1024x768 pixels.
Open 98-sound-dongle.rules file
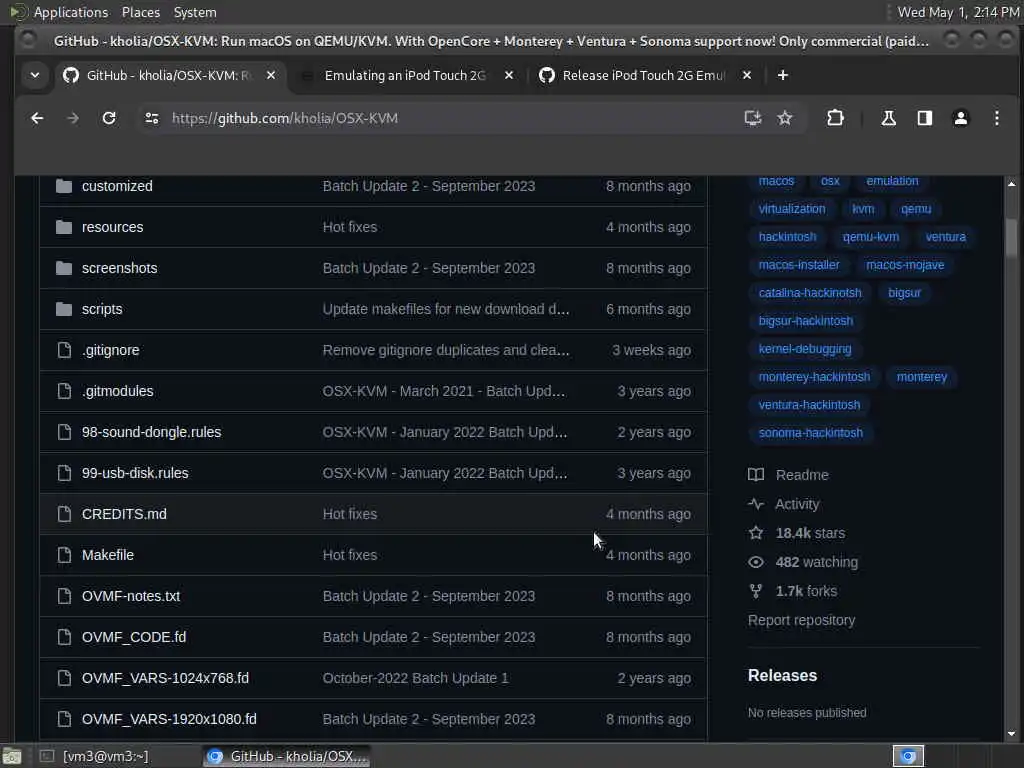pyautogui.click(x=152, y=432)
